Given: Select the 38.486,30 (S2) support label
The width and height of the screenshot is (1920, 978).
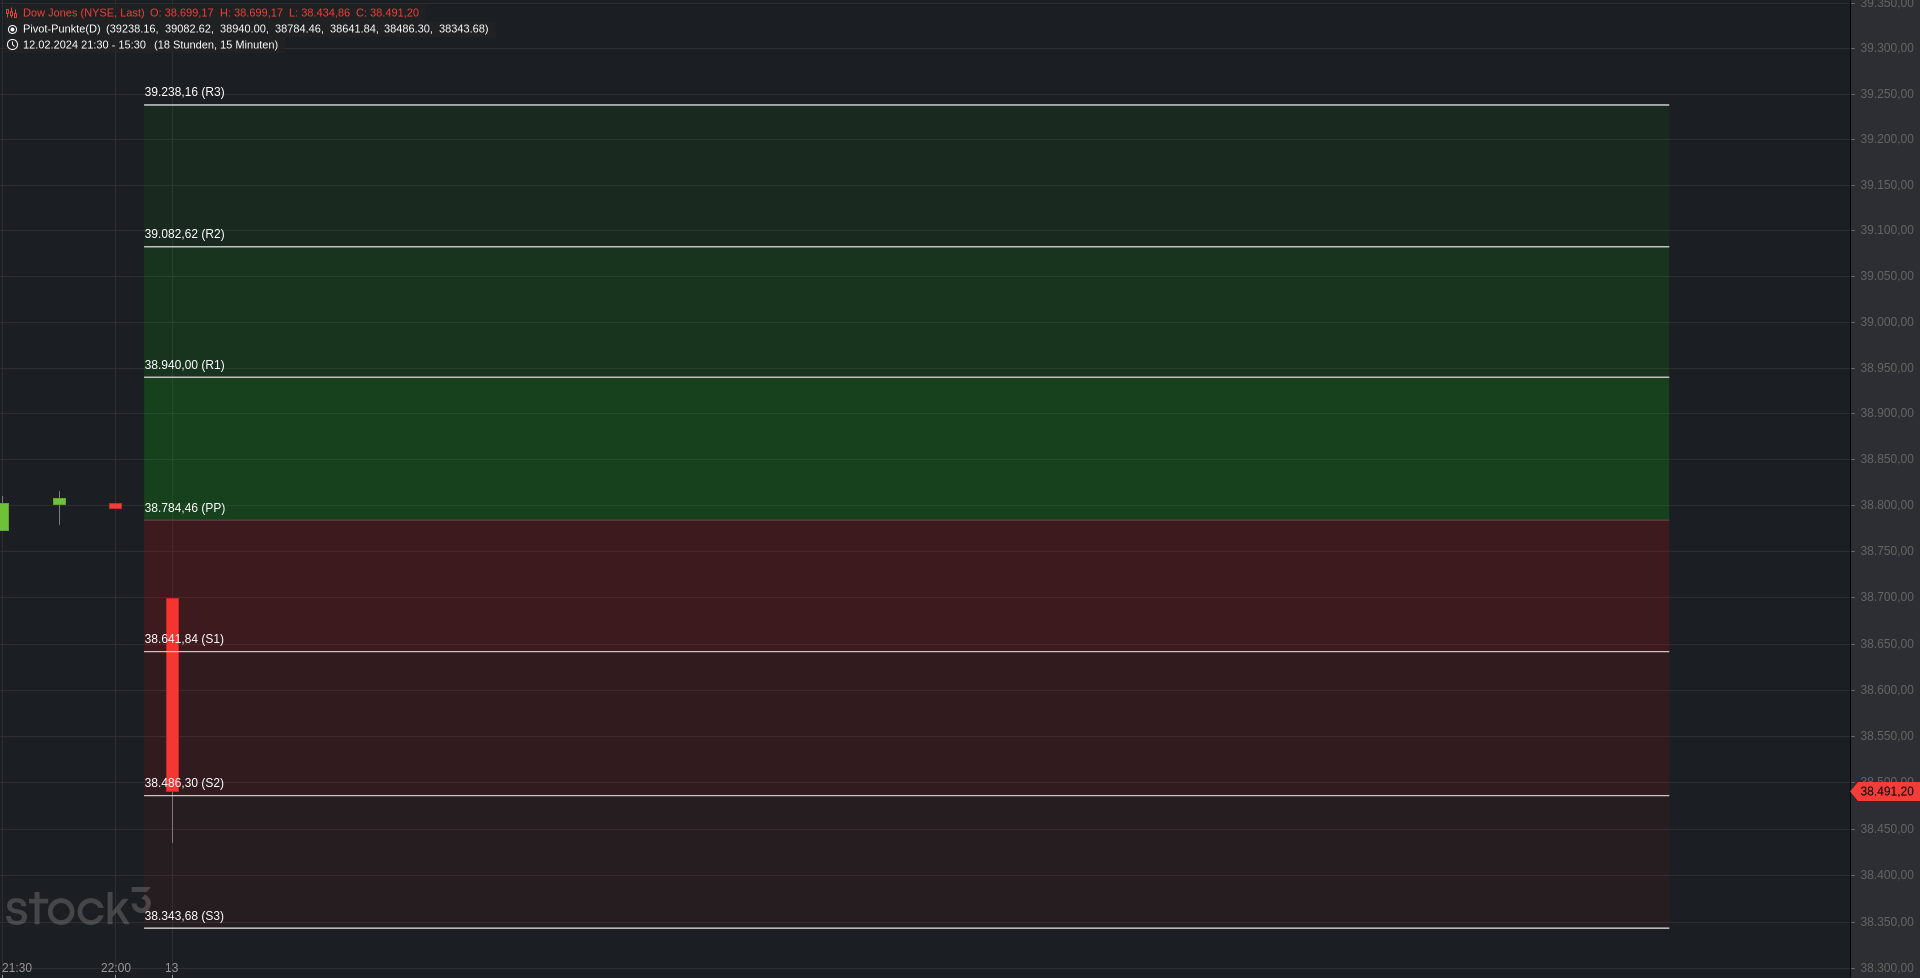Looking at the screenshot, I should click(184, 783).
